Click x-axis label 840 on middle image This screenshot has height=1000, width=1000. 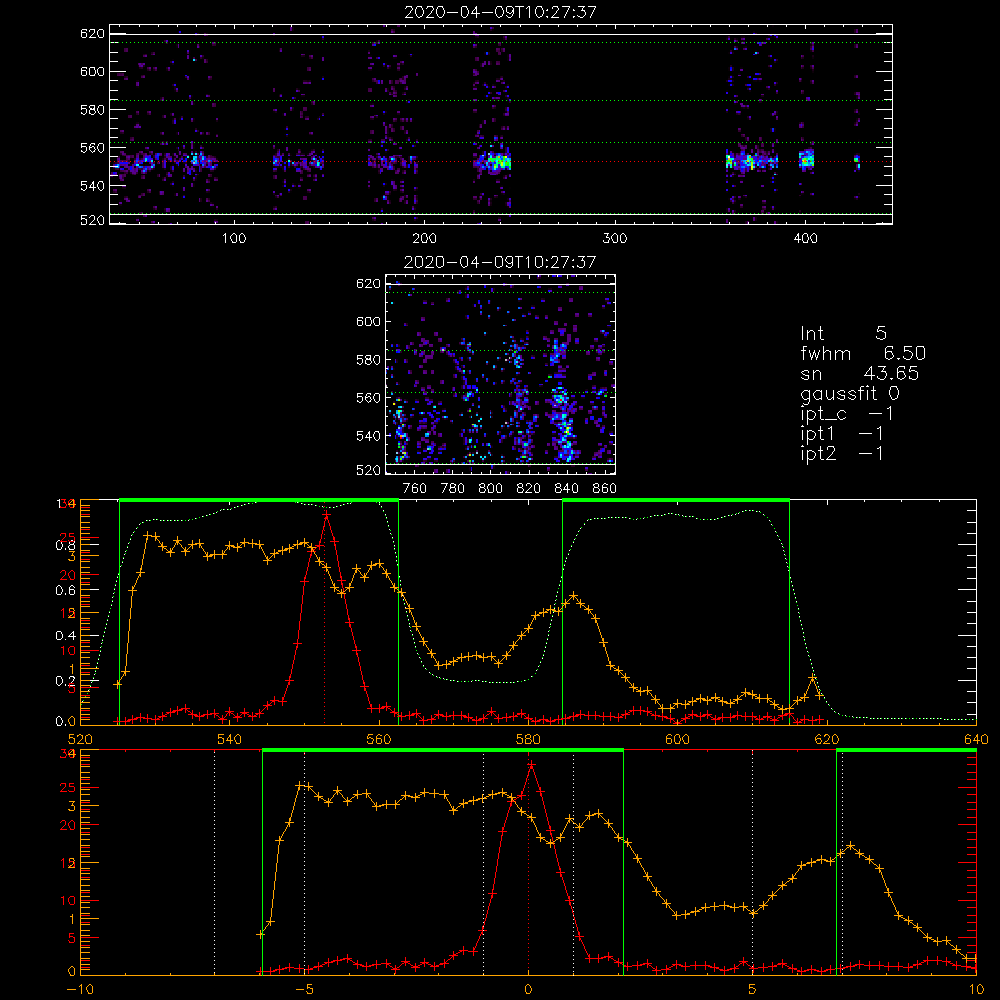coord(566,489)
